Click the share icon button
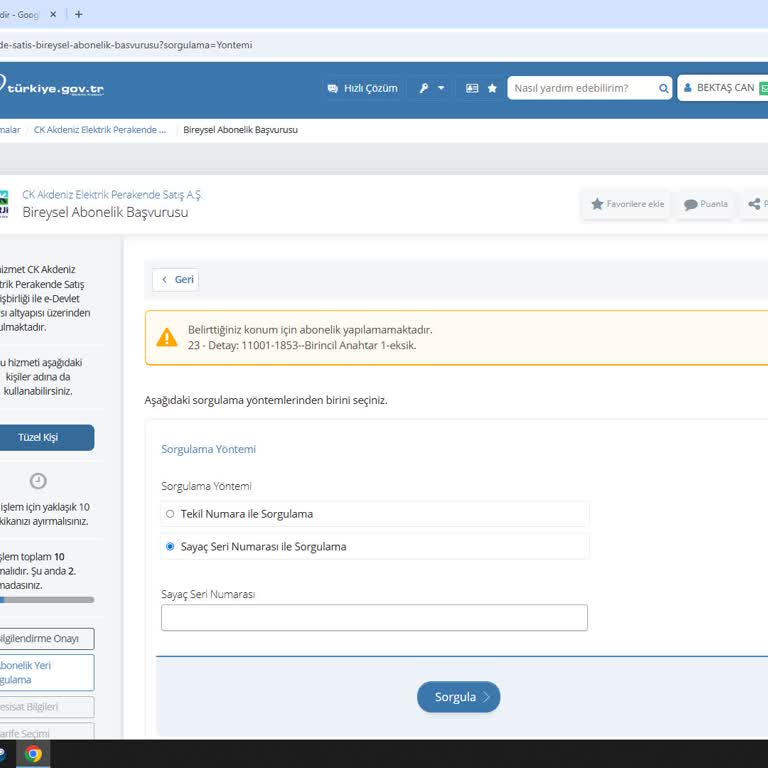768x768 pixels. coord(755,204)
